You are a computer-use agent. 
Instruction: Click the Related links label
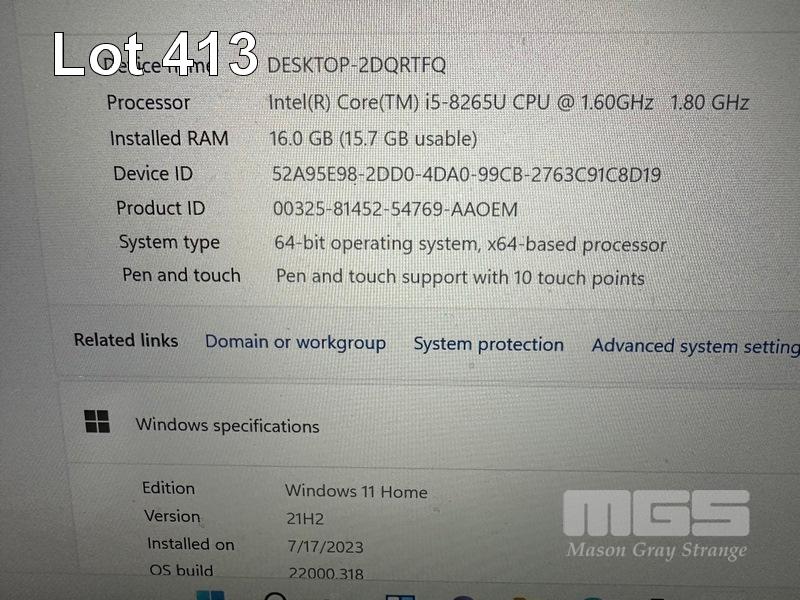pos(126,340)
